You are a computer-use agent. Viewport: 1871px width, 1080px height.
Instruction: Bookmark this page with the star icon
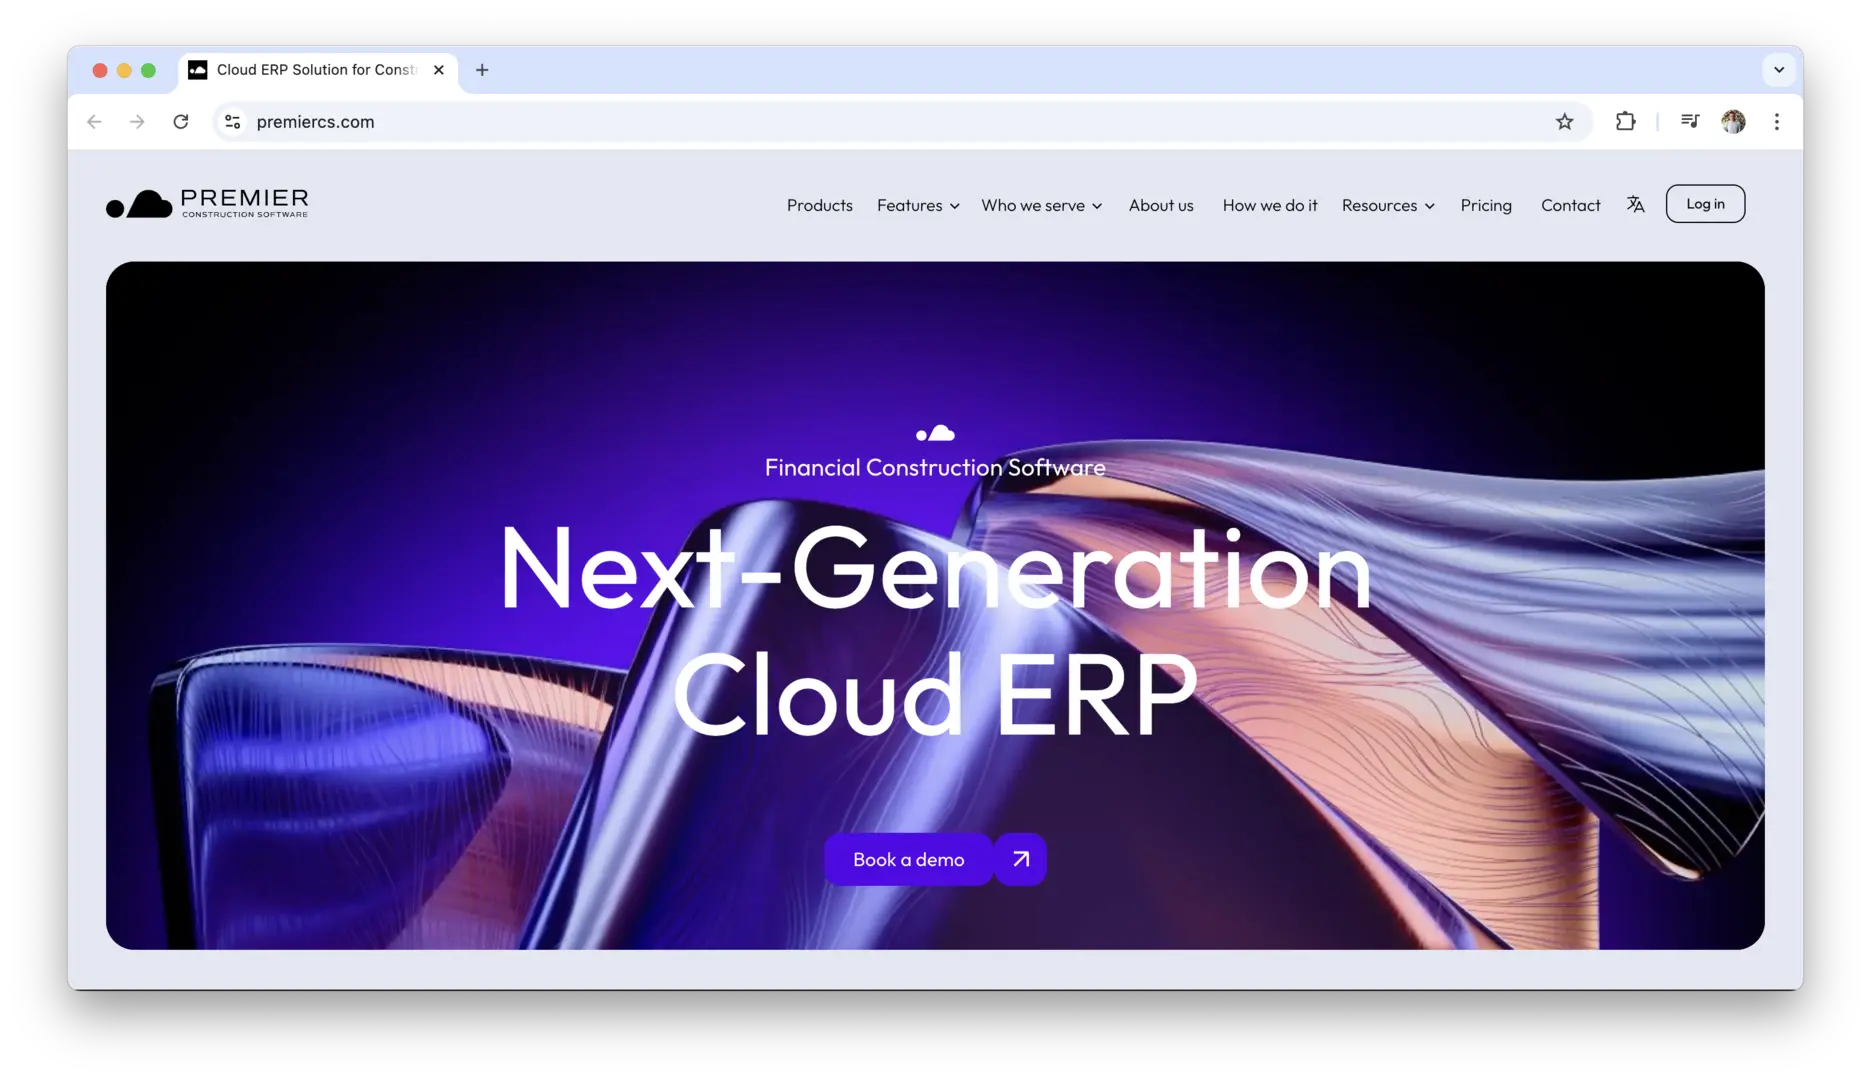click(1564, 122)
